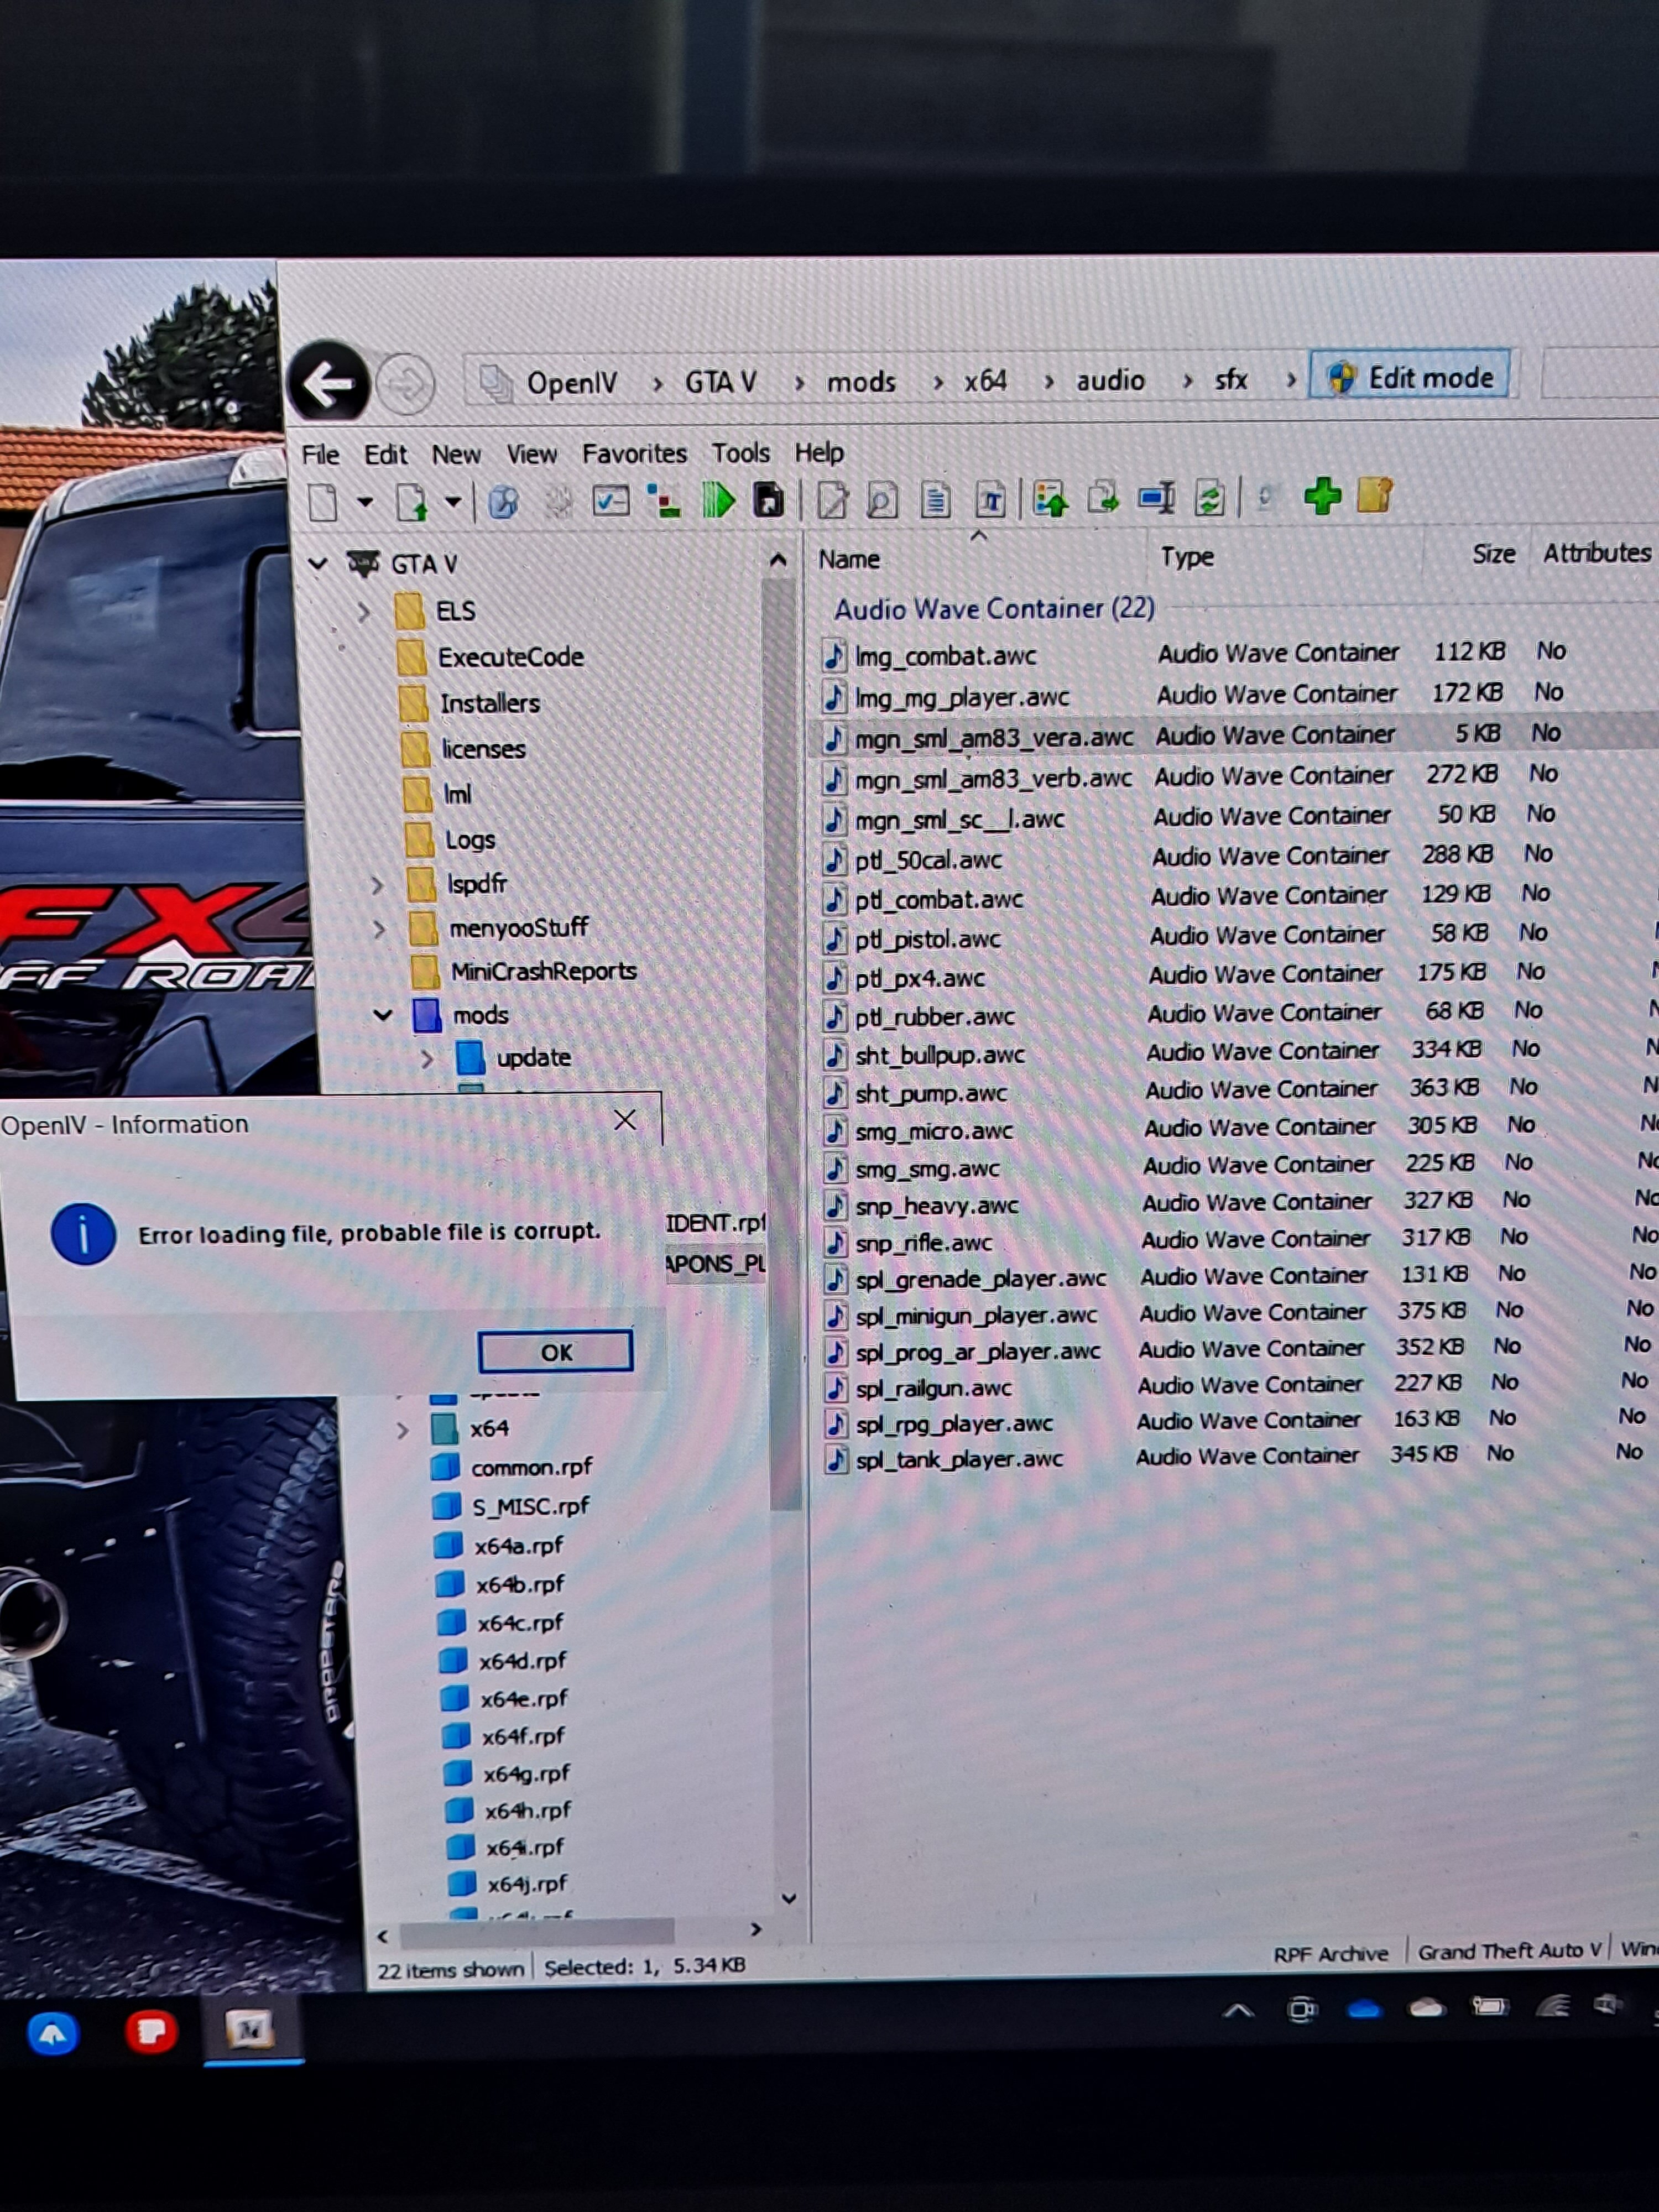Click the rename toolbar icon

click(1157, 498)
